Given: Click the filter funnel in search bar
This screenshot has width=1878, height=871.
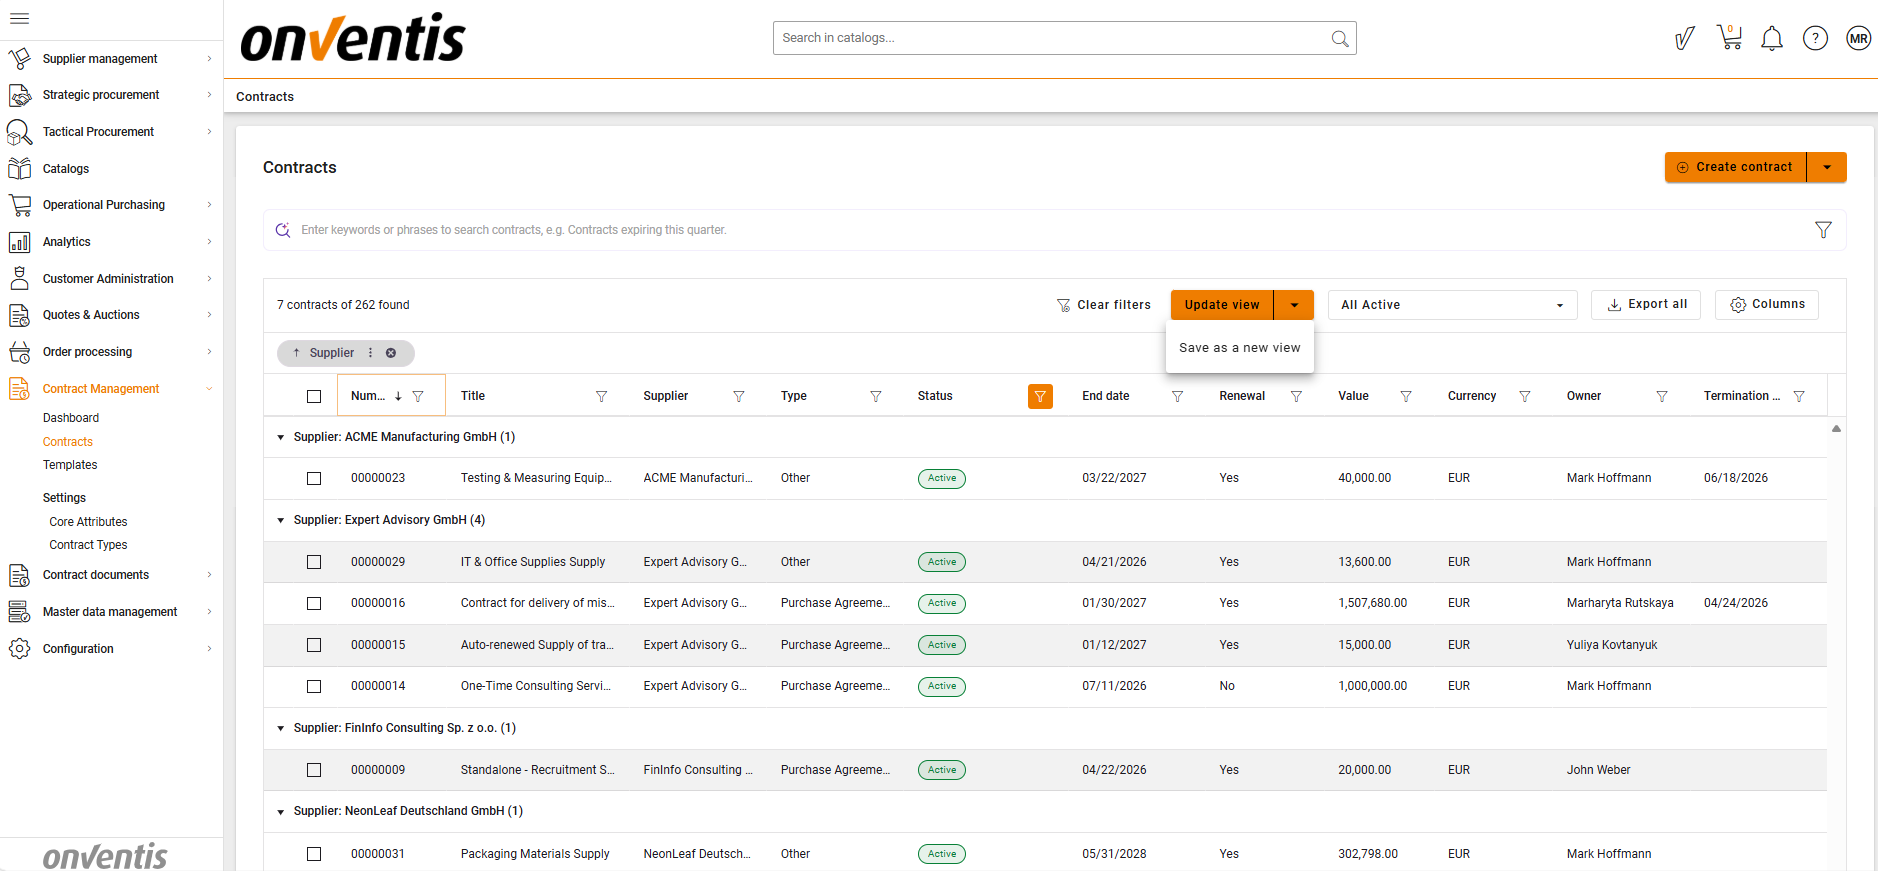Looking at the screenshot, I should (1823, 230).
